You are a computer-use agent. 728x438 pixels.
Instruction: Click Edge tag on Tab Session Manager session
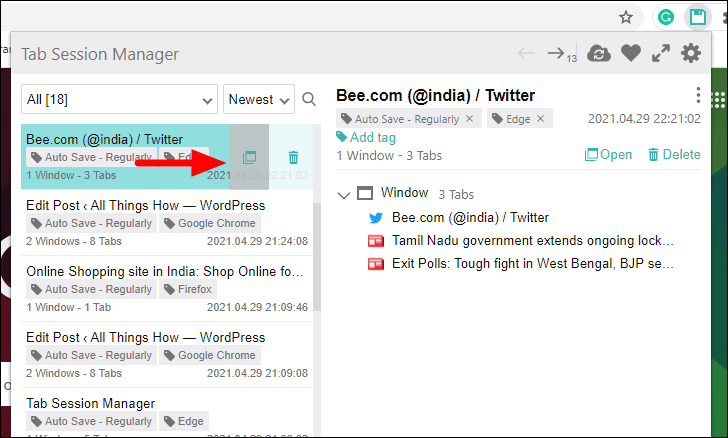[184, 421]
